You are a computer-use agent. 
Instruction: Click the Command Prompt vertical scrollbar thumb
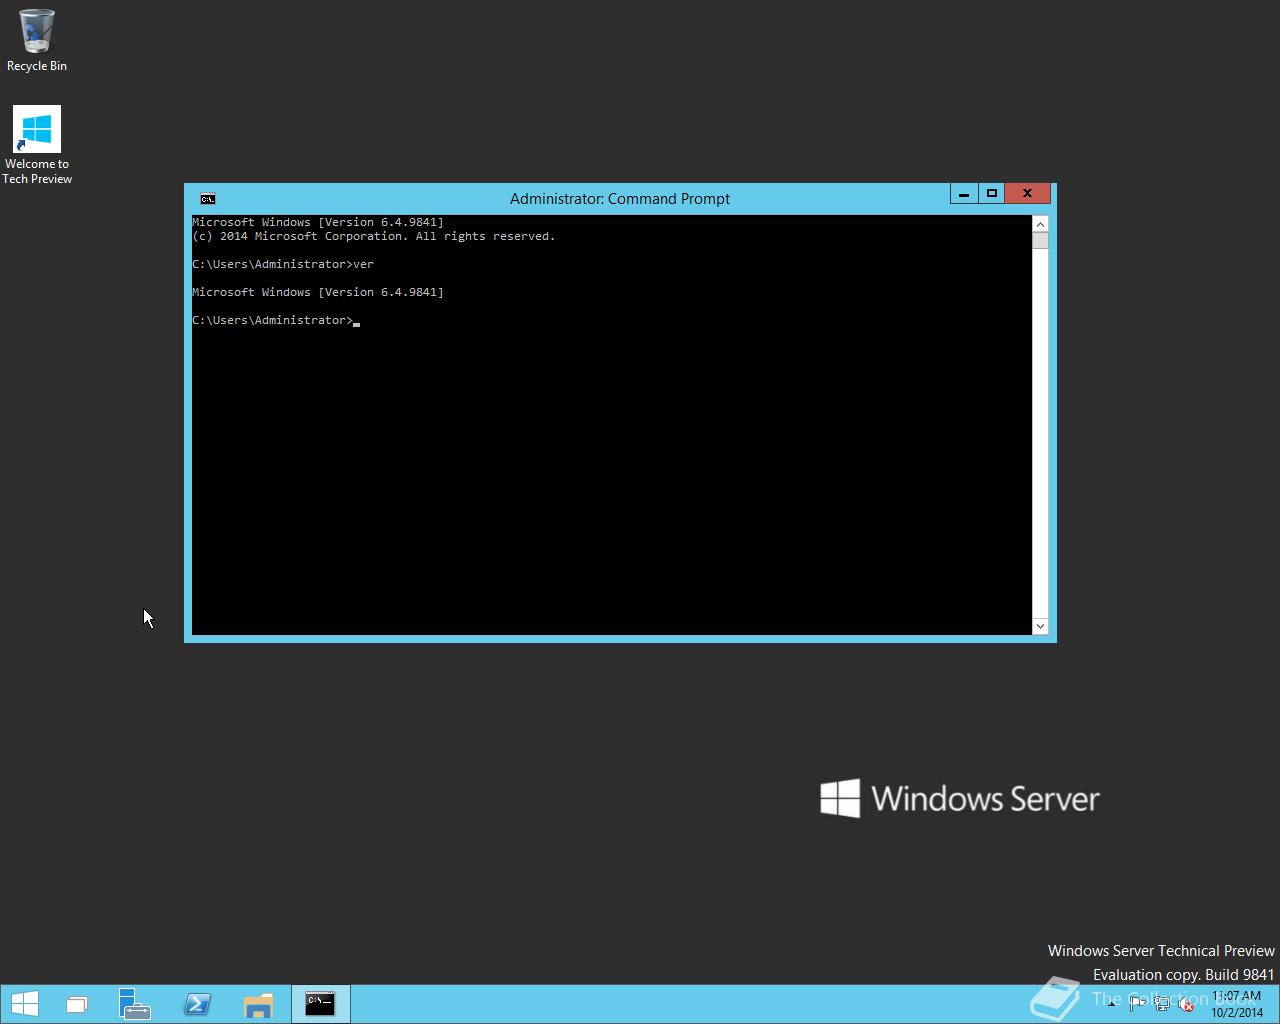[x=1040, y=241]
